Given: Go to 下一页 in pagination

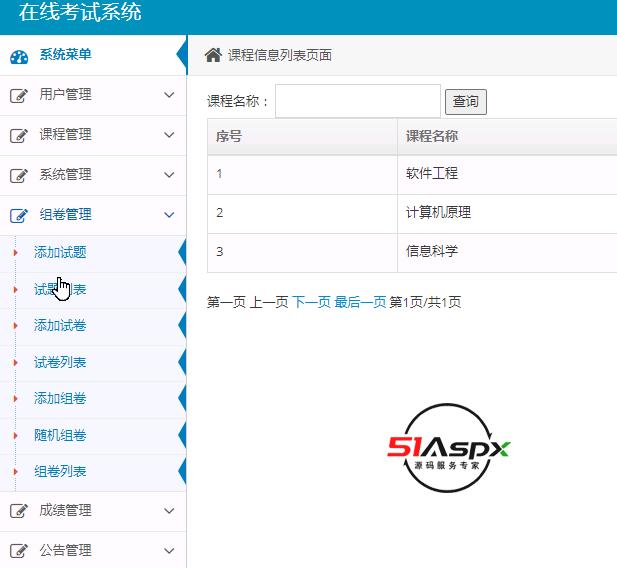Looking at the screenshot, I should [x=311, y=302].
